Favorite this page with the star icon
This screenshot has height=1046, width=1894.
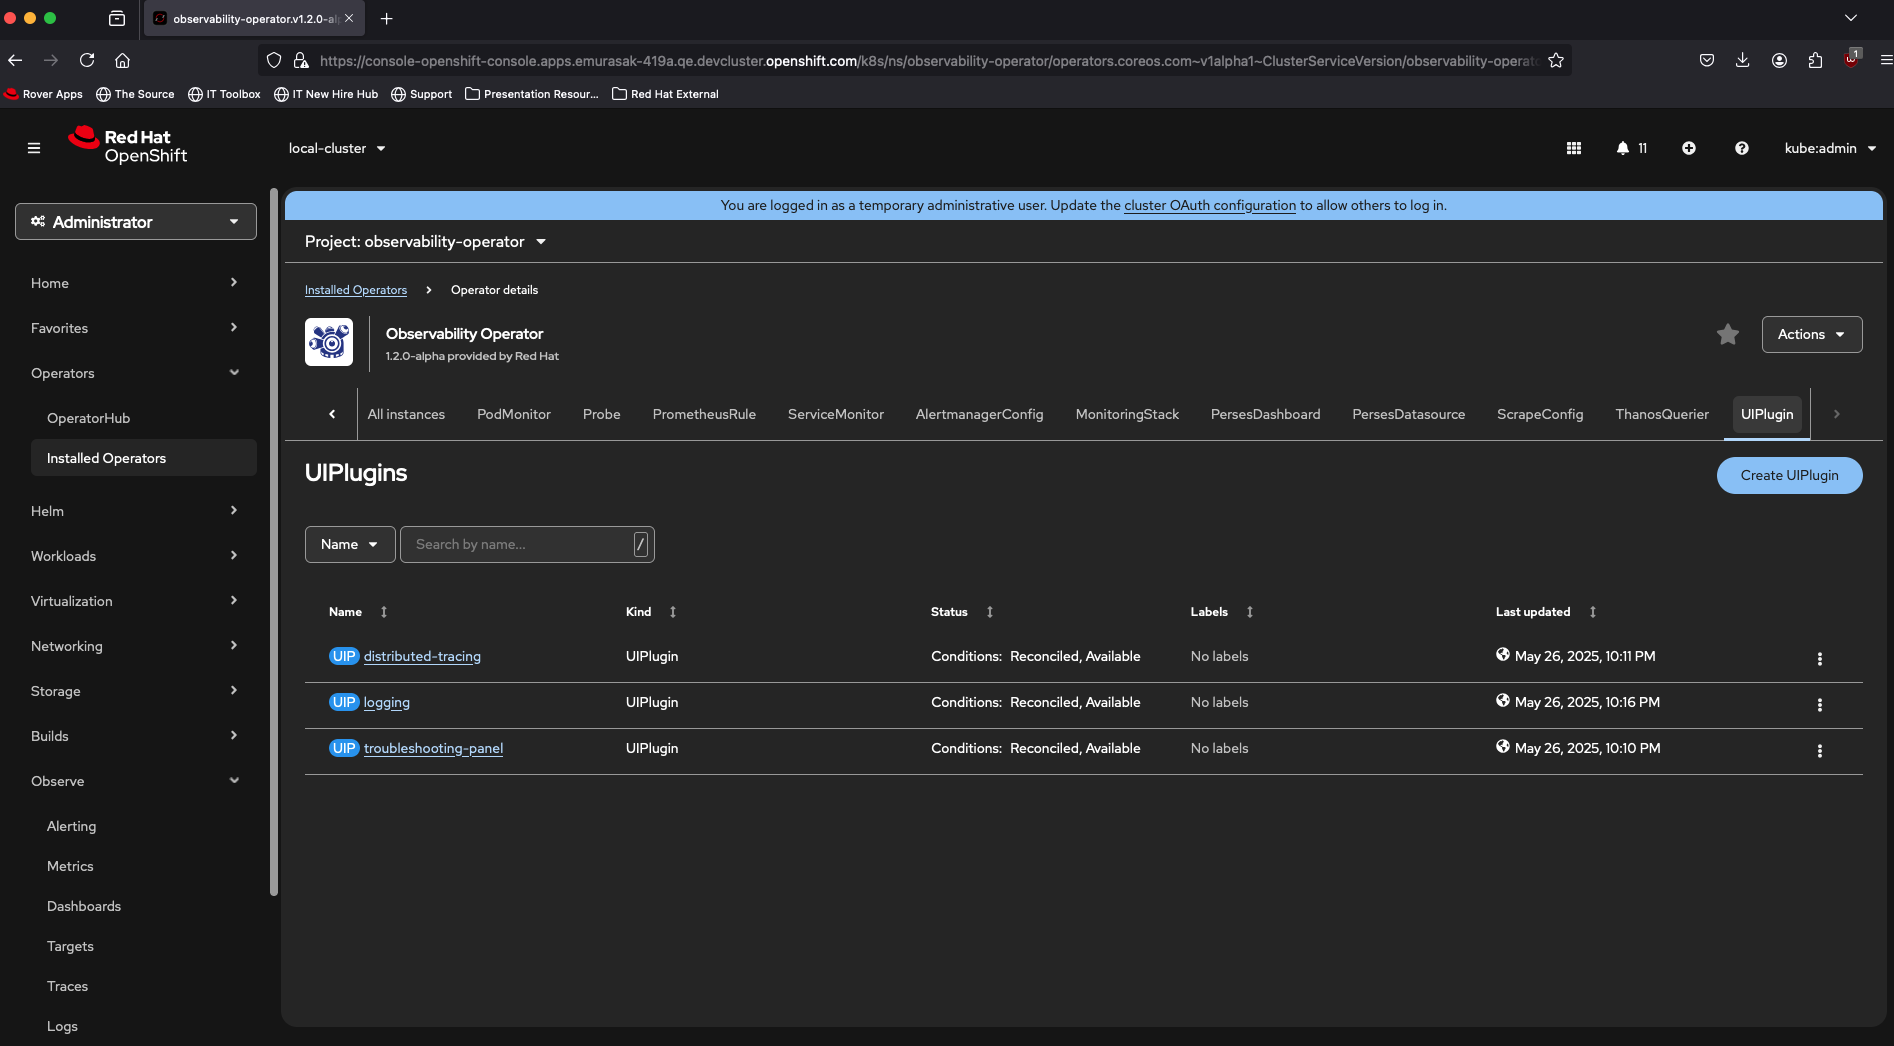[x=1727, y=335]
